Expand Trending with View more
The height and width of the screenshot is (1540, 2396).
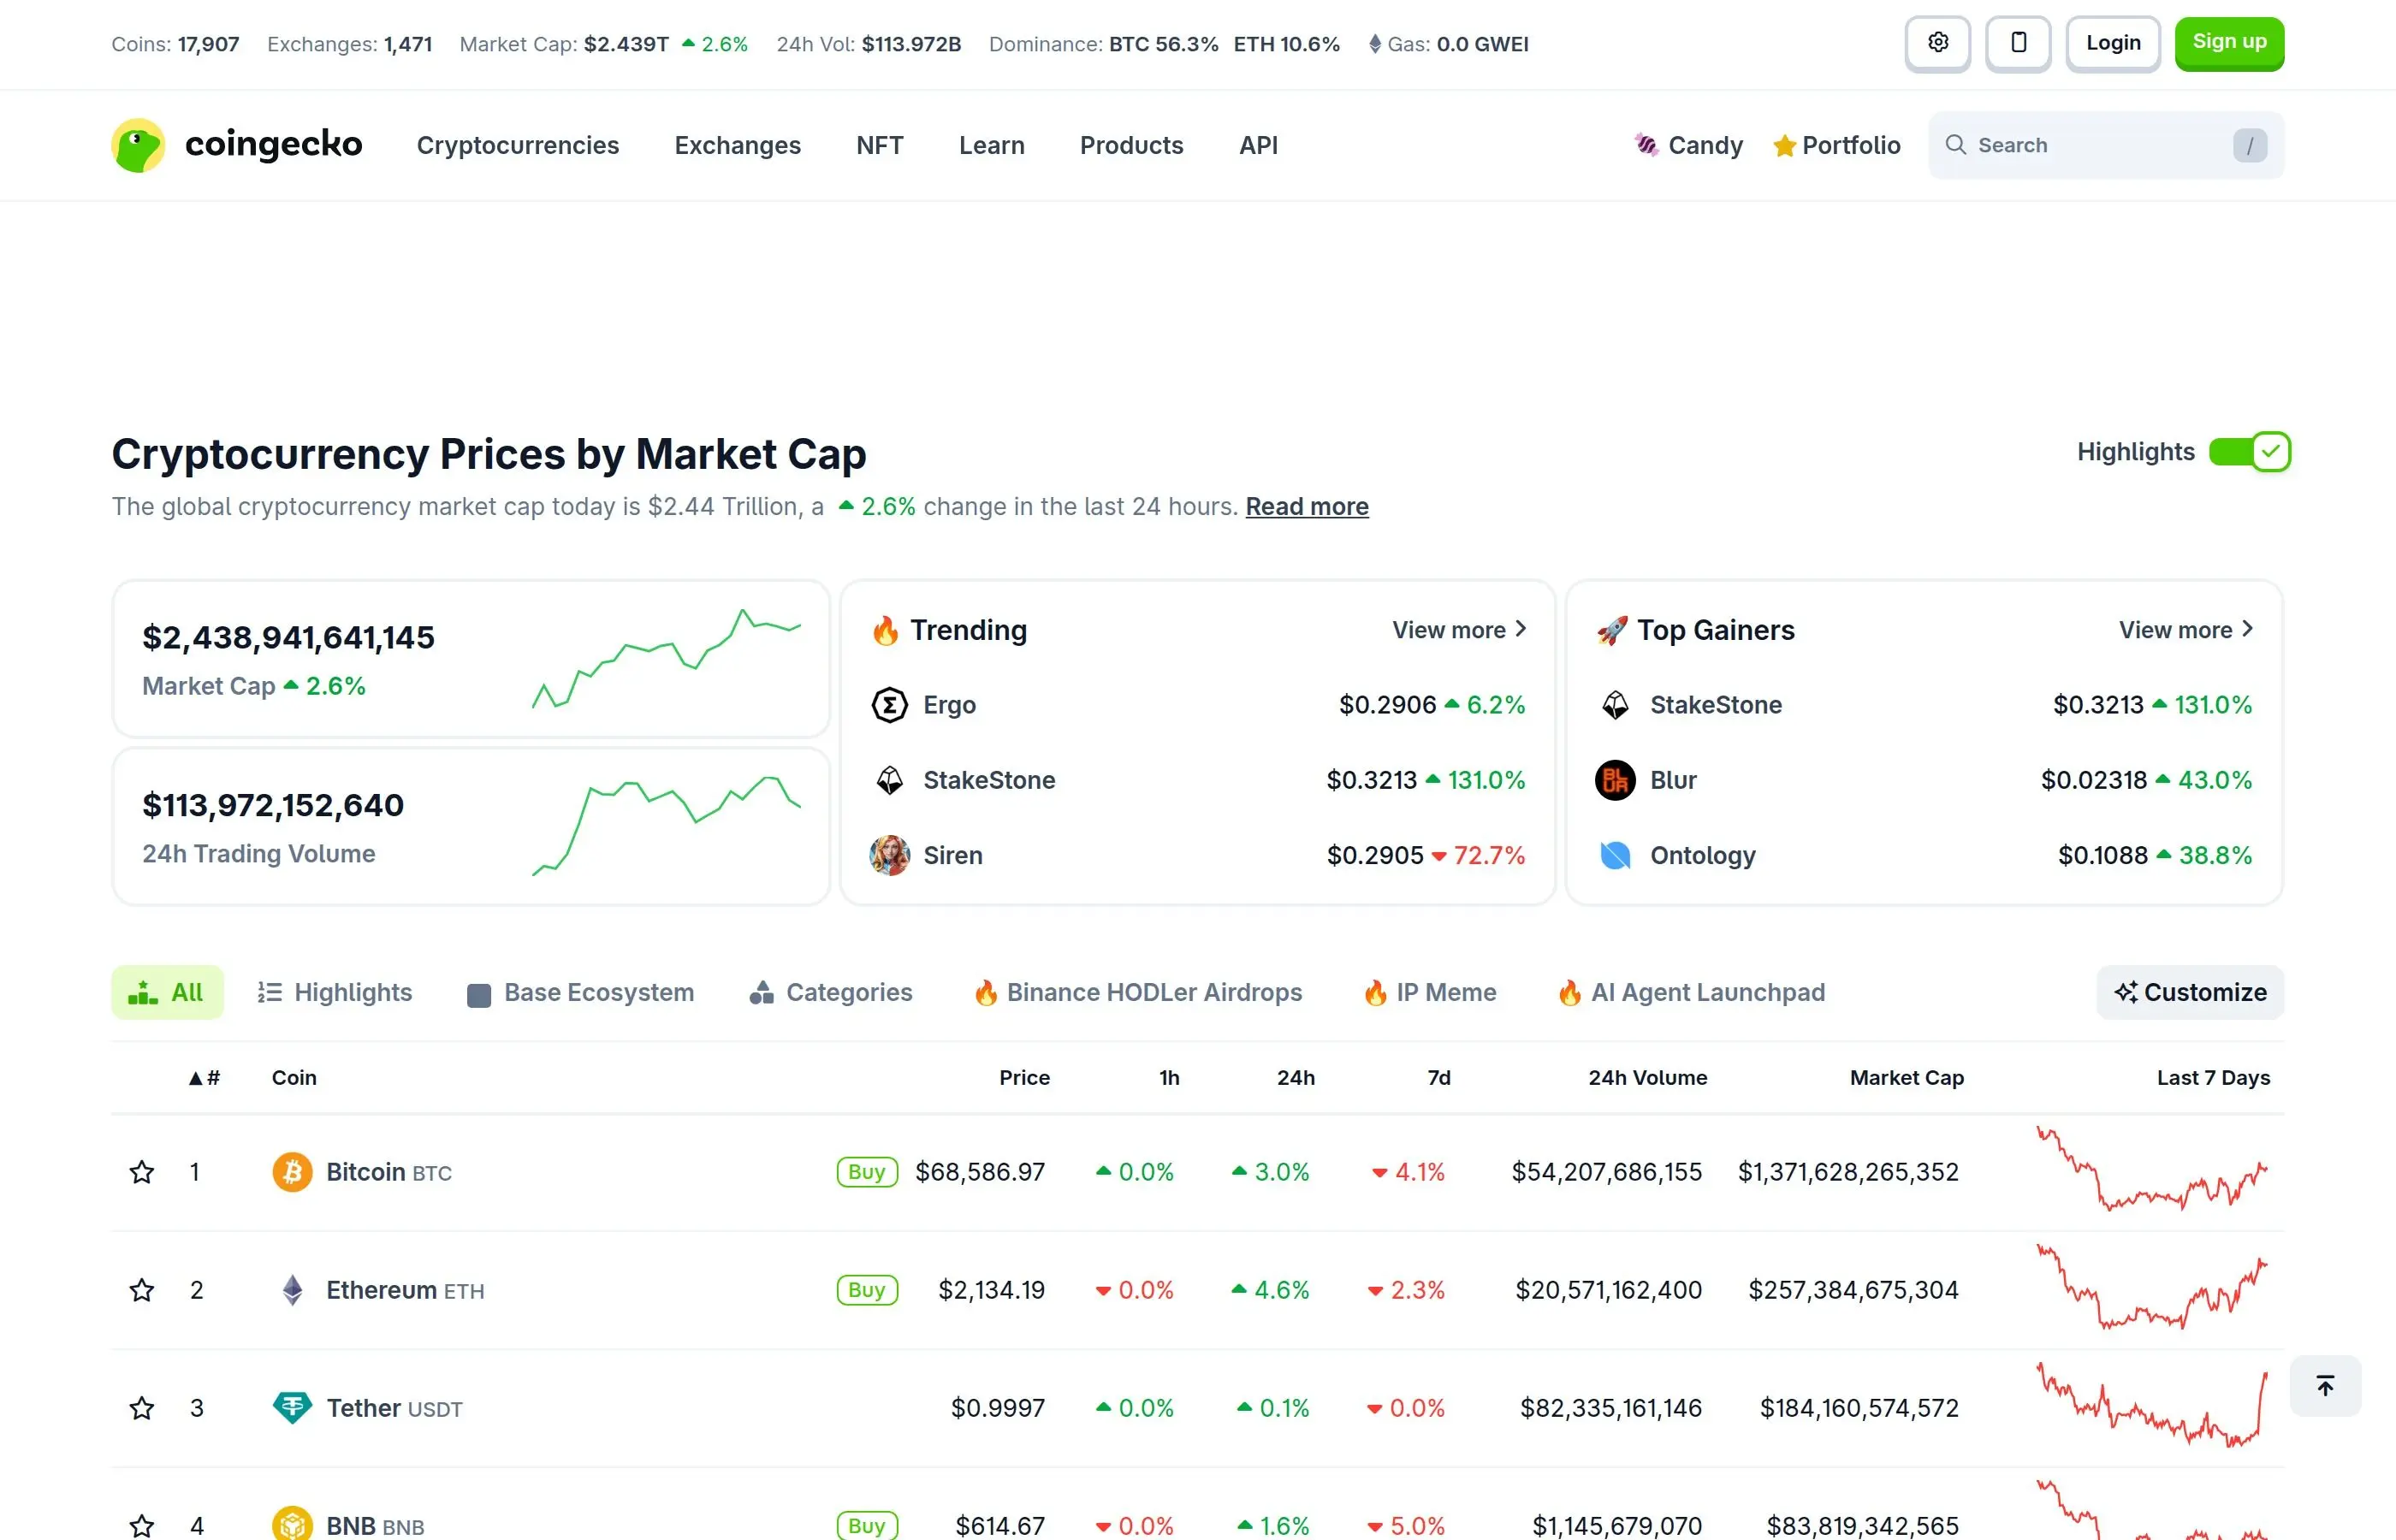[1460, 630]
